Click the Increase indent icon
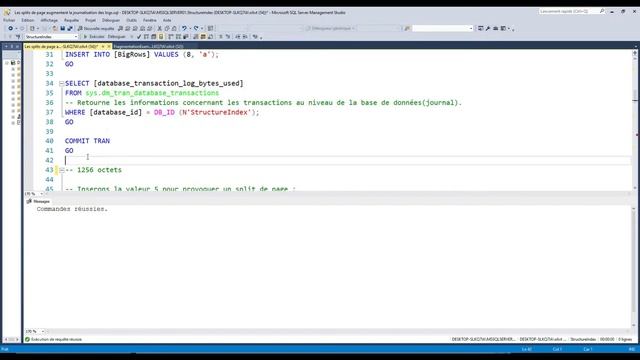This screenshot has height=360, width=640. coord(245,37)
